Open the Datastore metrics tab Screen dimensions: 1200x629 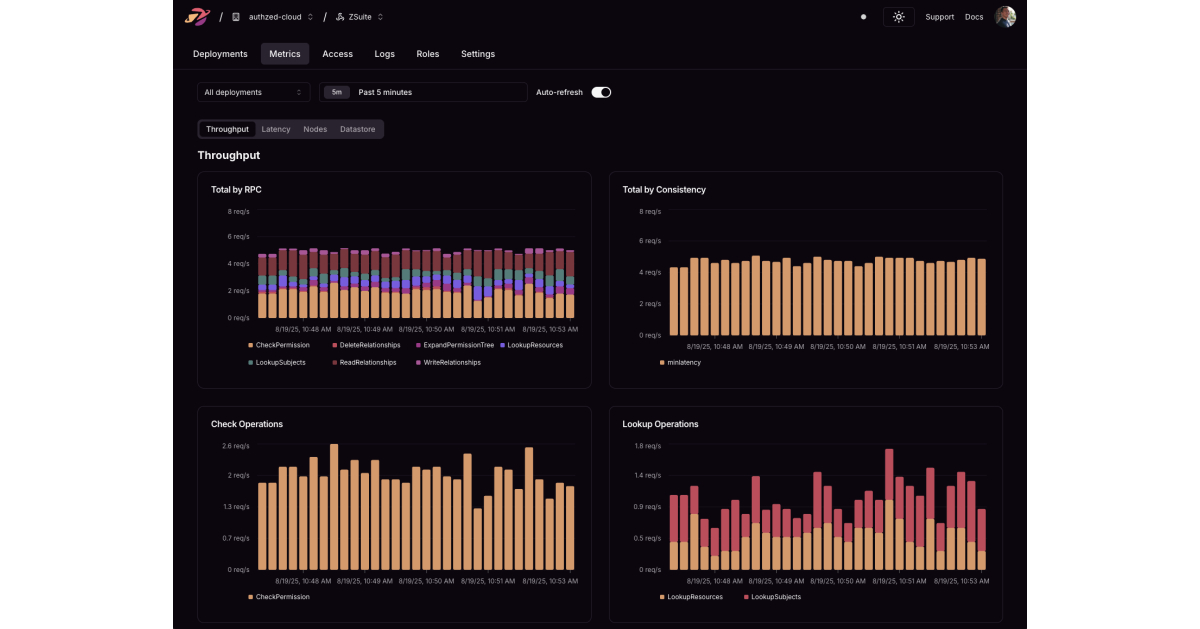click(x=357, y=129)
